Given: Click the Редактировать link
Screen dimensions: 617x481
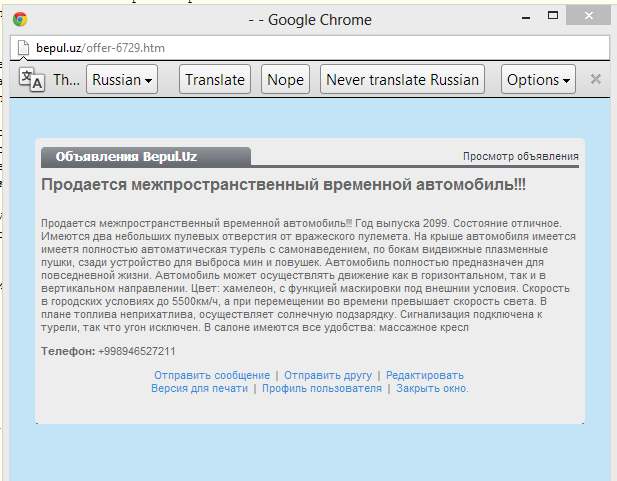Looking at the screenshot, I should [x=425, y=375].
